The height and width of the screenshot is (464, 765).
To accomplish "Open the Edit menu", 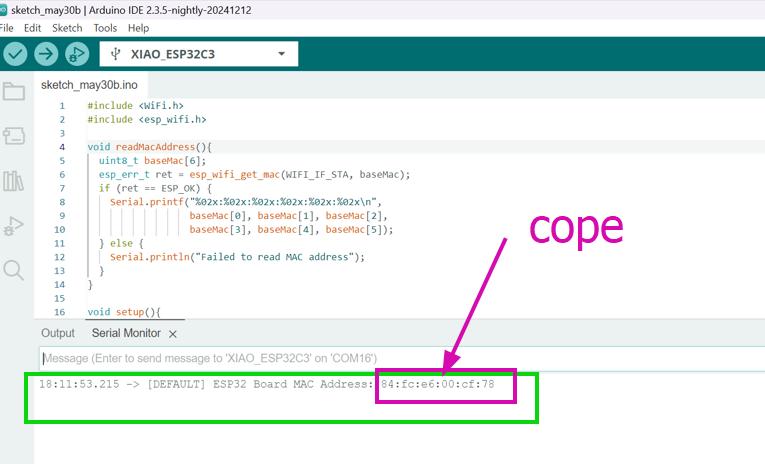I will (32, 28).
